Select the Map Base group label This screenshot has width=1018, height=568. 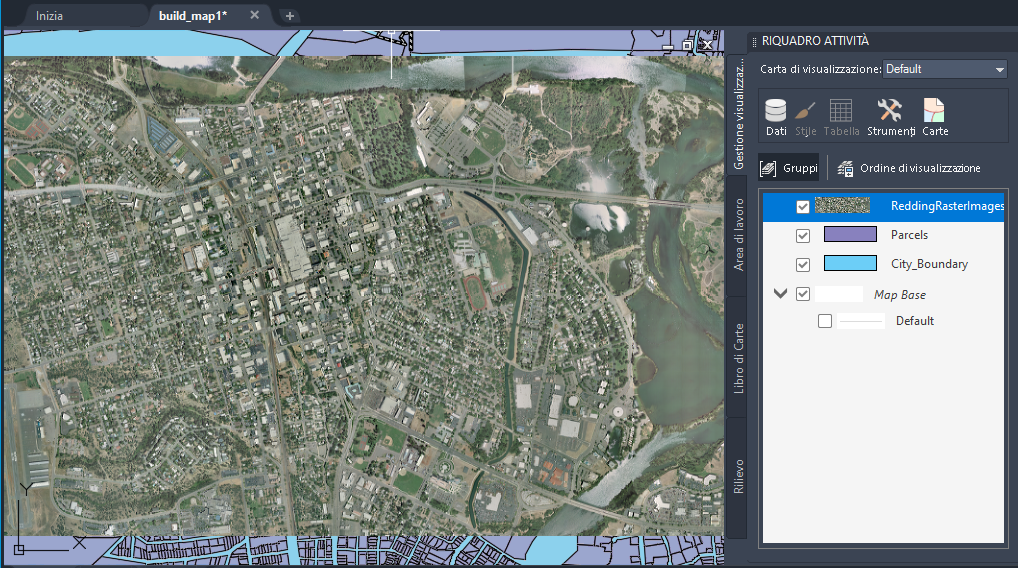pos(899,295)
